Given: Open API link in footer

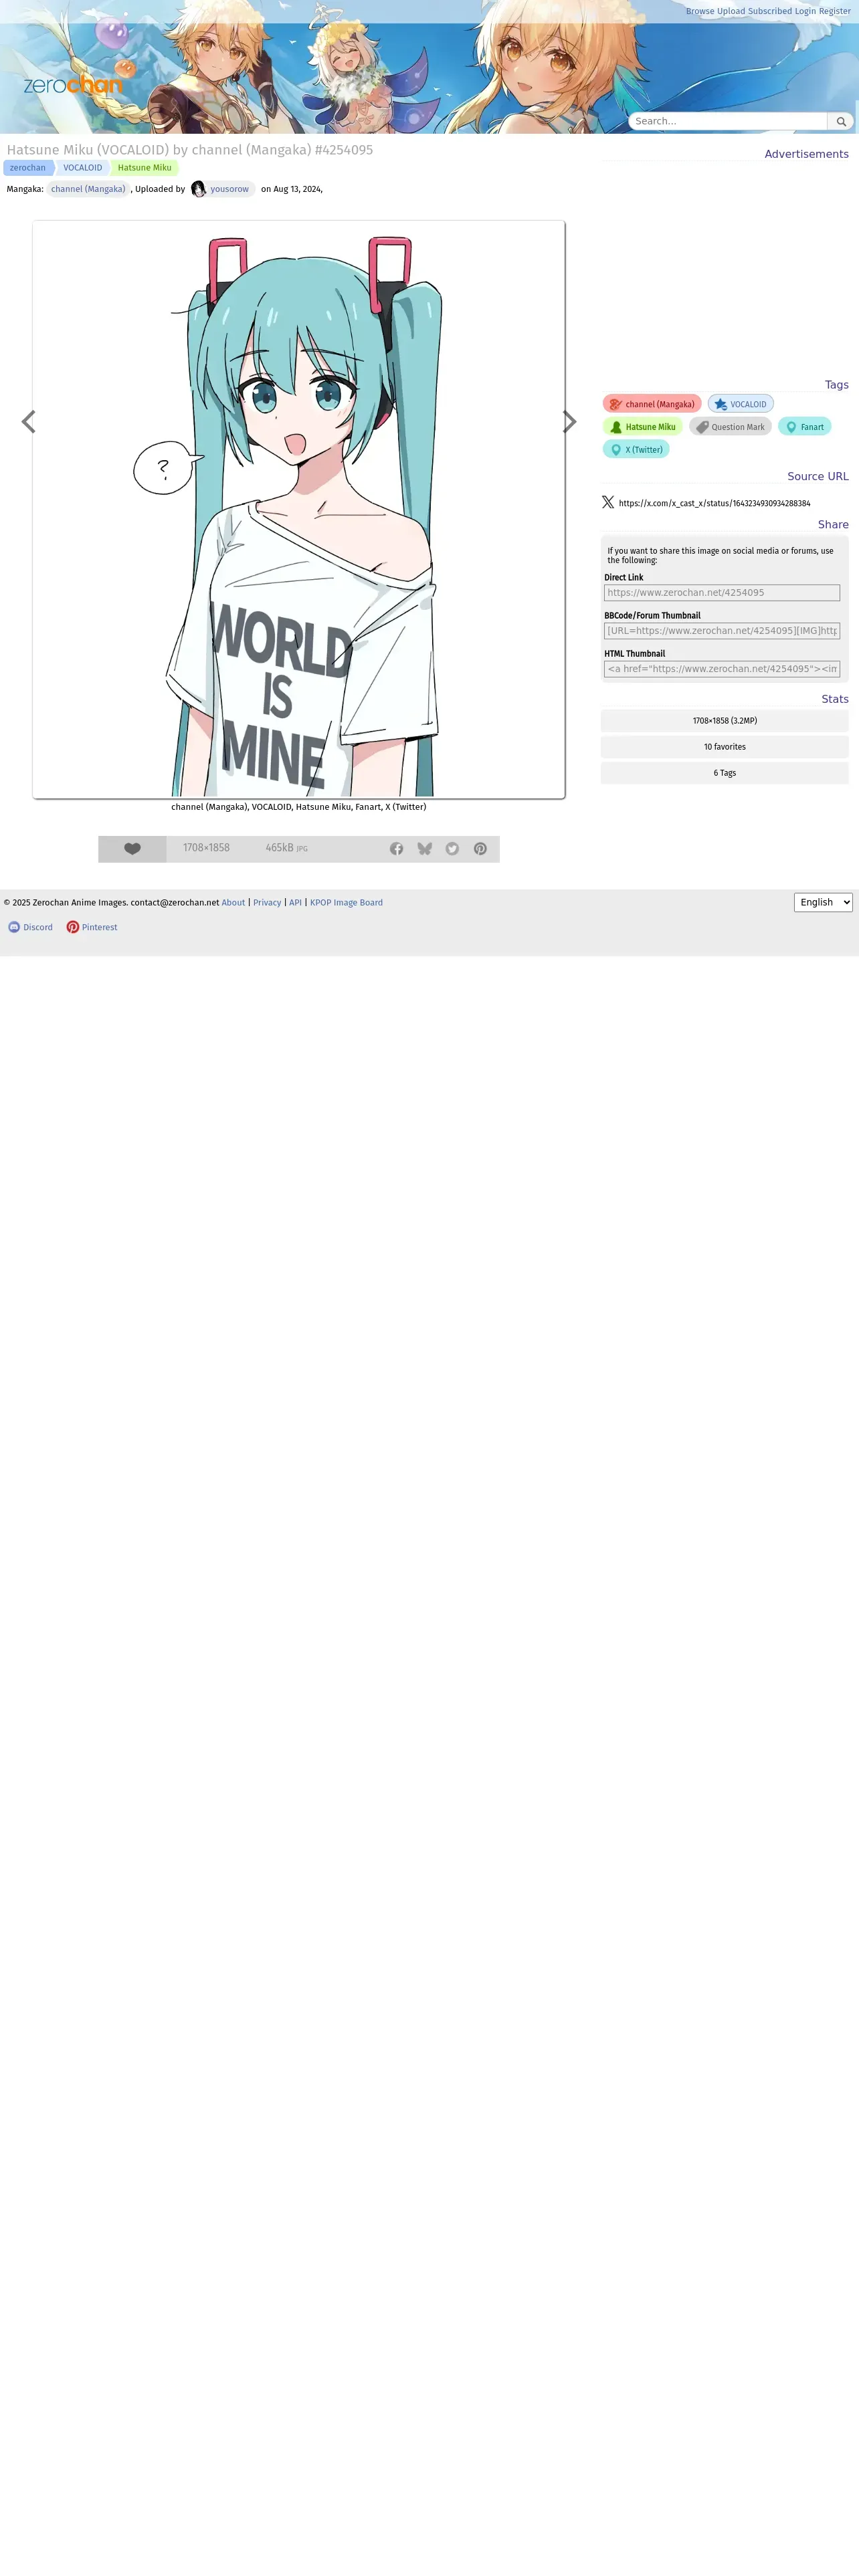Looking at the screenshot, I should 295,902.
